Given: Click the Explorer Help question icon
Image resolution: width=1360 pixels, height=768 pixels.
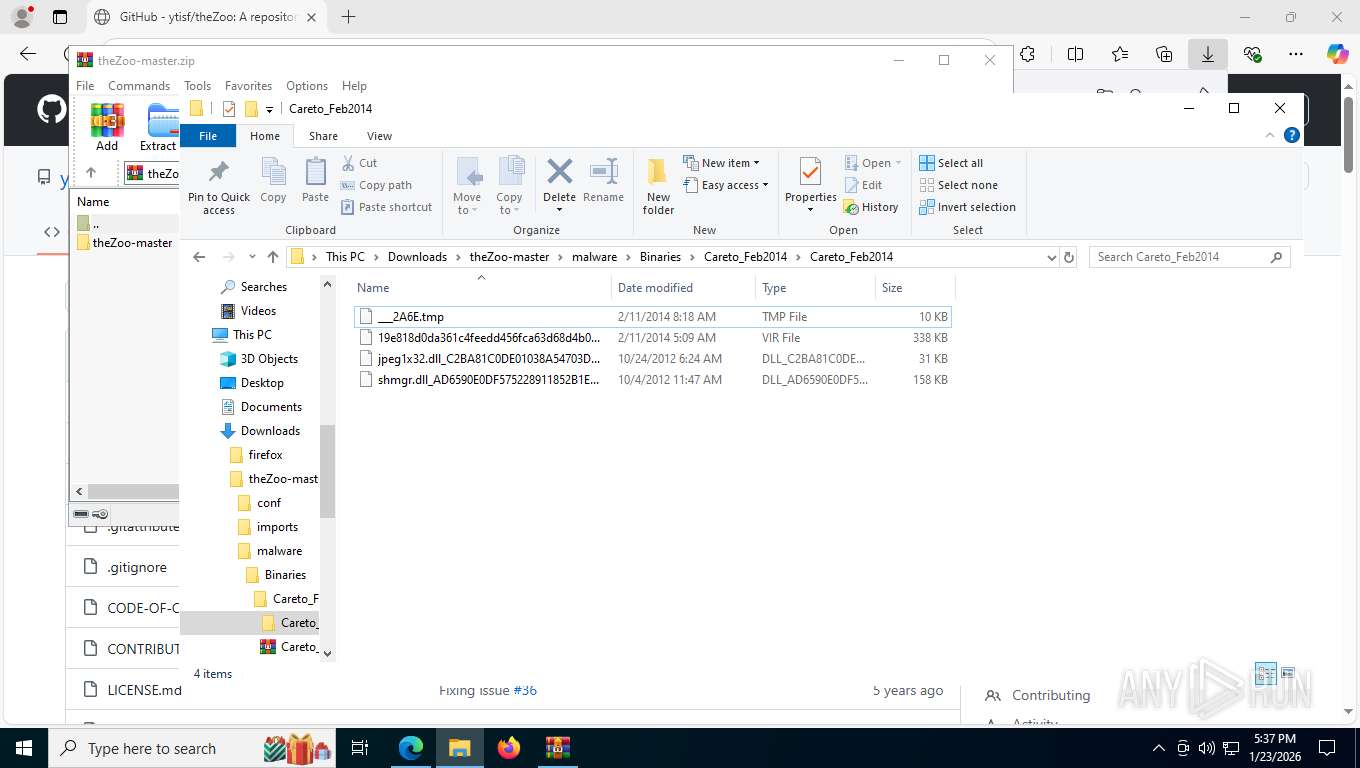Looking at the screenshot, I should point(1291,135).
